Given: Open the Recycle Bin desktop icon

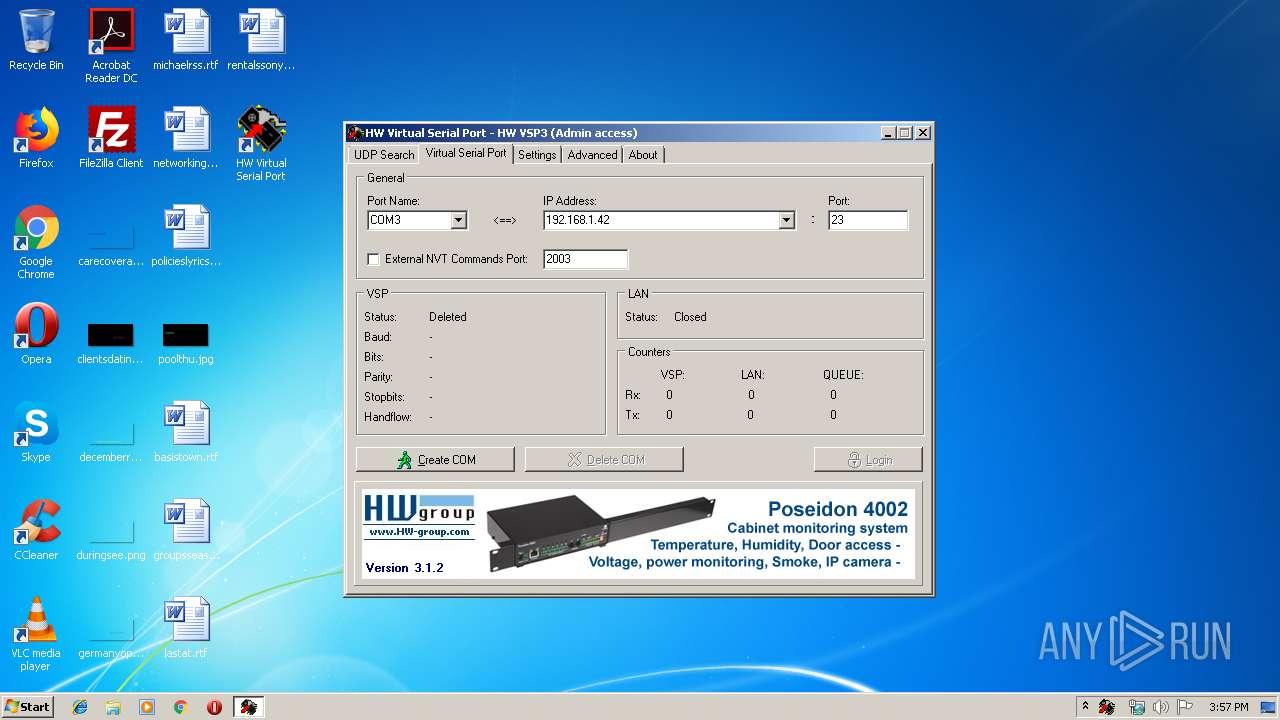Looking at the screenshot, I should point(36,40).
